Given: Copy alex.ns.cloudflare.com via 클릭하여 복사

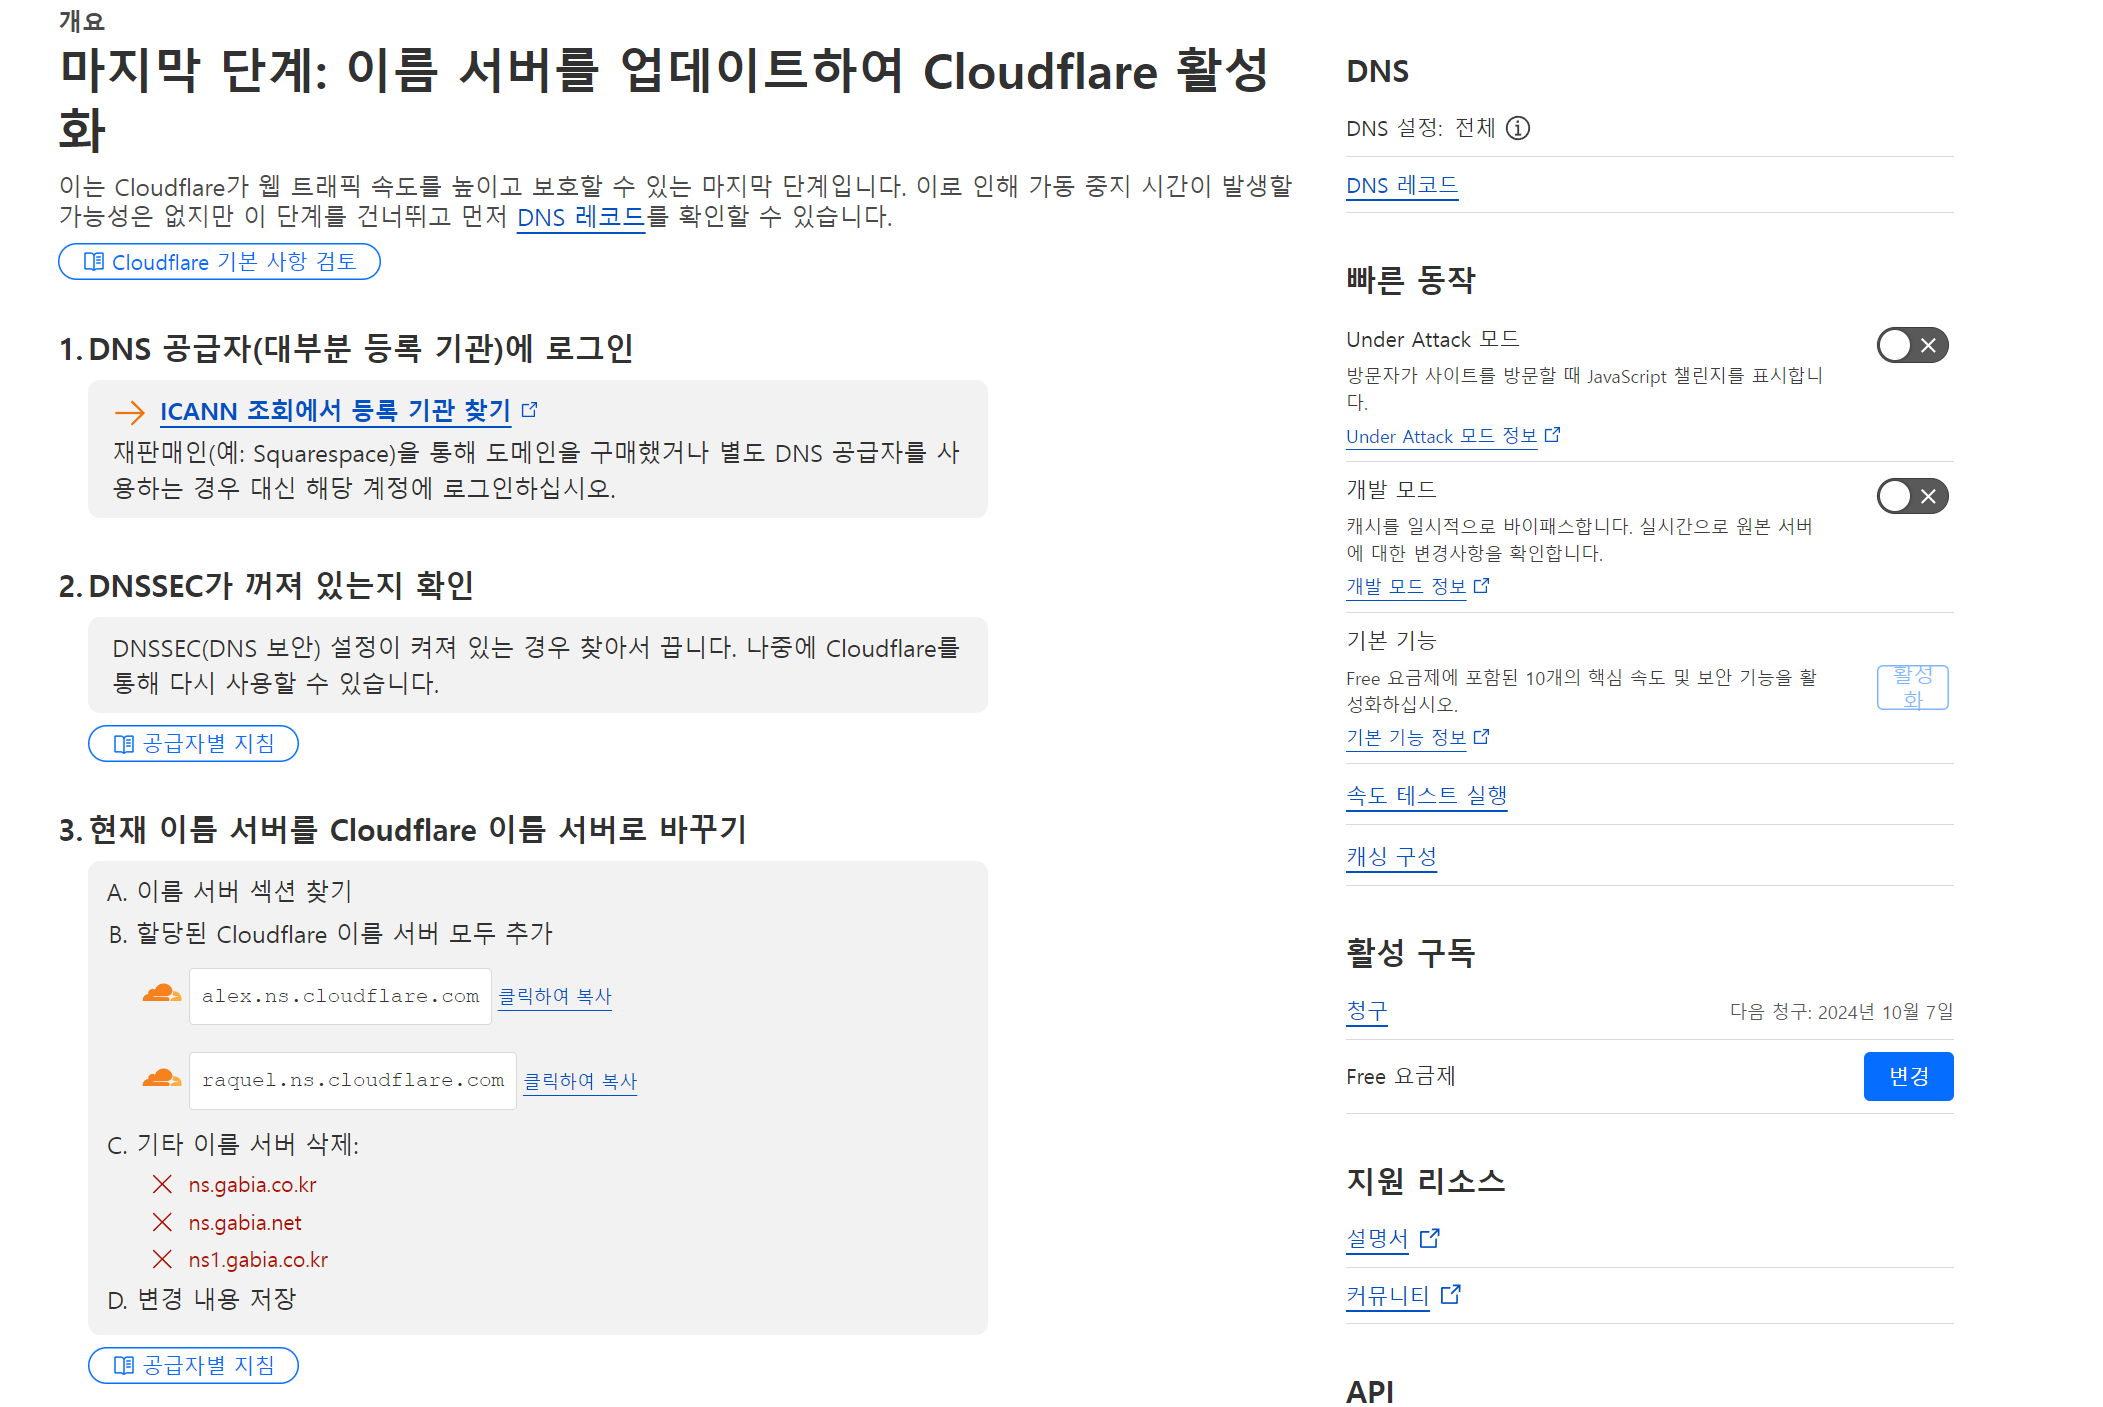Looking at the screenshot, I should click(555, 996).
